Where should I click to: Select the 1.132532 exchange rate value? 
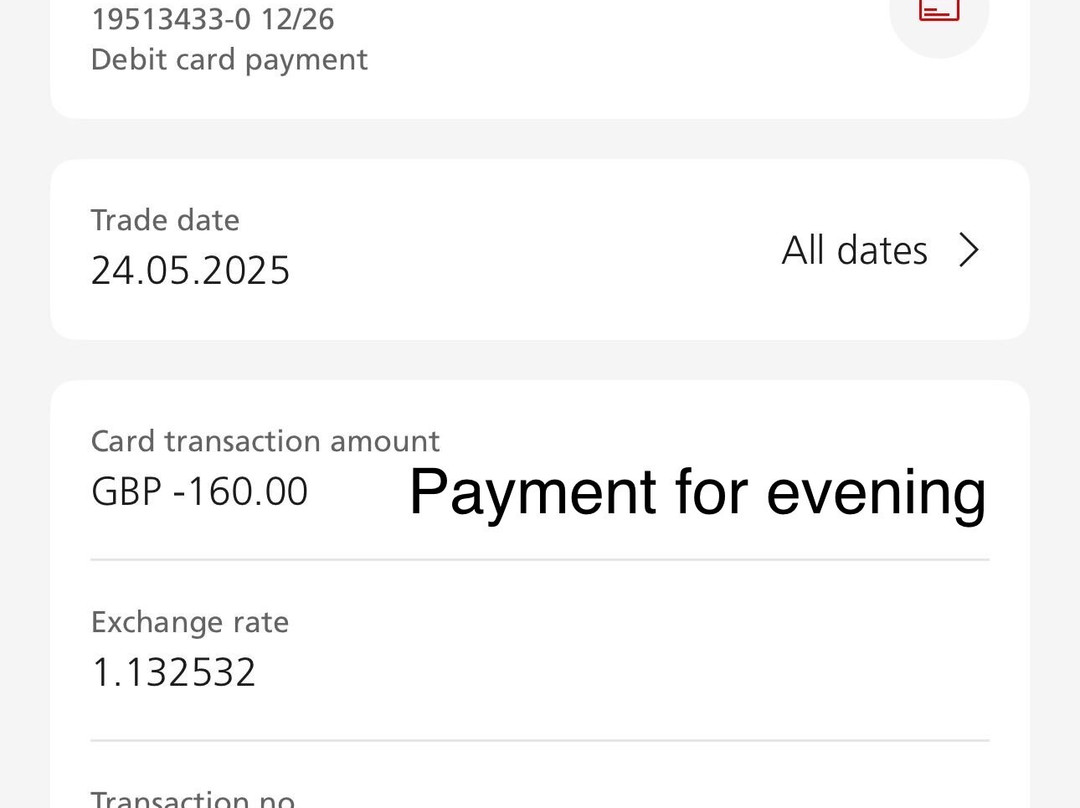pyautogui.click(x=173, y=672)
